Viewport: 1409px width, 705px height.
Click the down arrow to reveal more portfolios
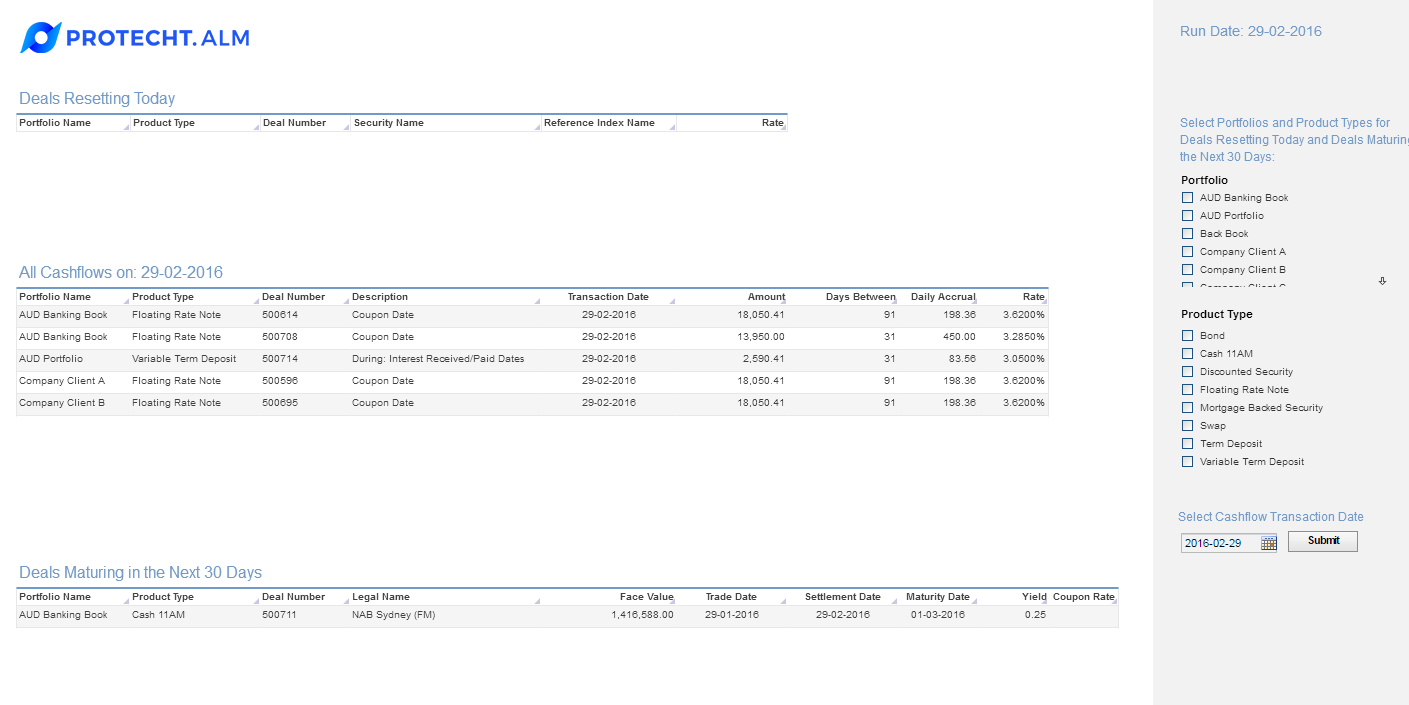click(1382, 283)
